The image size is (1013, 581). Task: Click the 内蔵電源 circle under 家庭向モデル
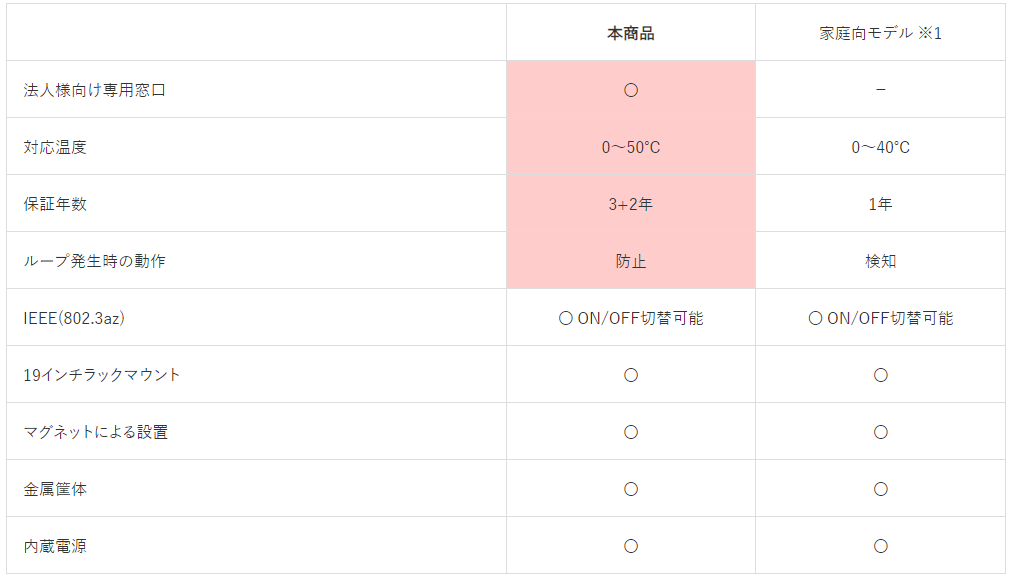click(881, 546)
